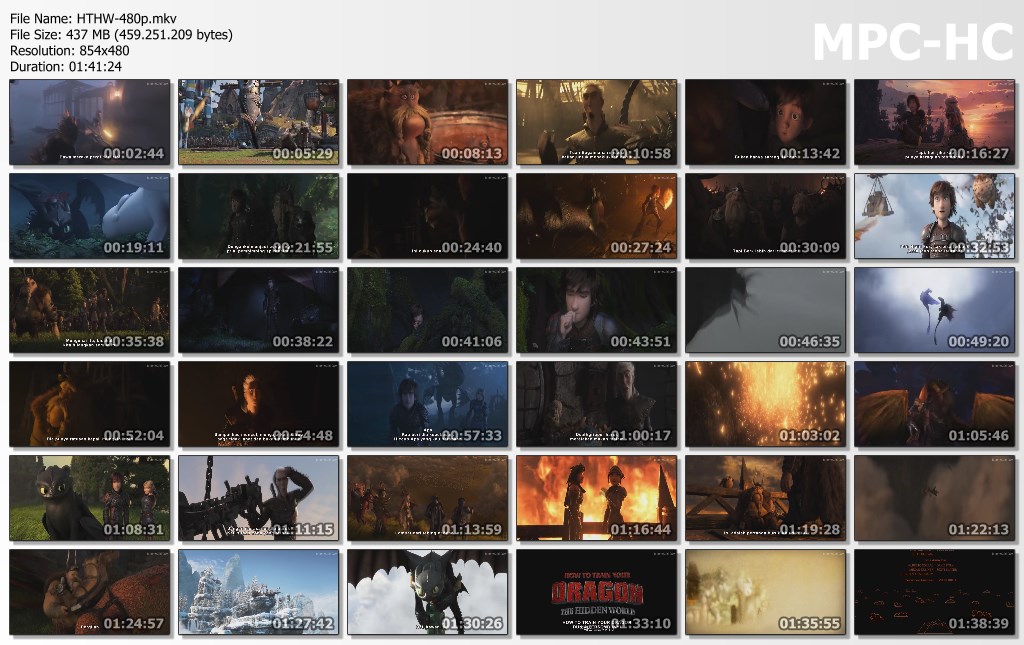Screen dimensions: 1024x645
Task: Choose the thumbnail marked 00:21:55
Action: click(259, 216)
